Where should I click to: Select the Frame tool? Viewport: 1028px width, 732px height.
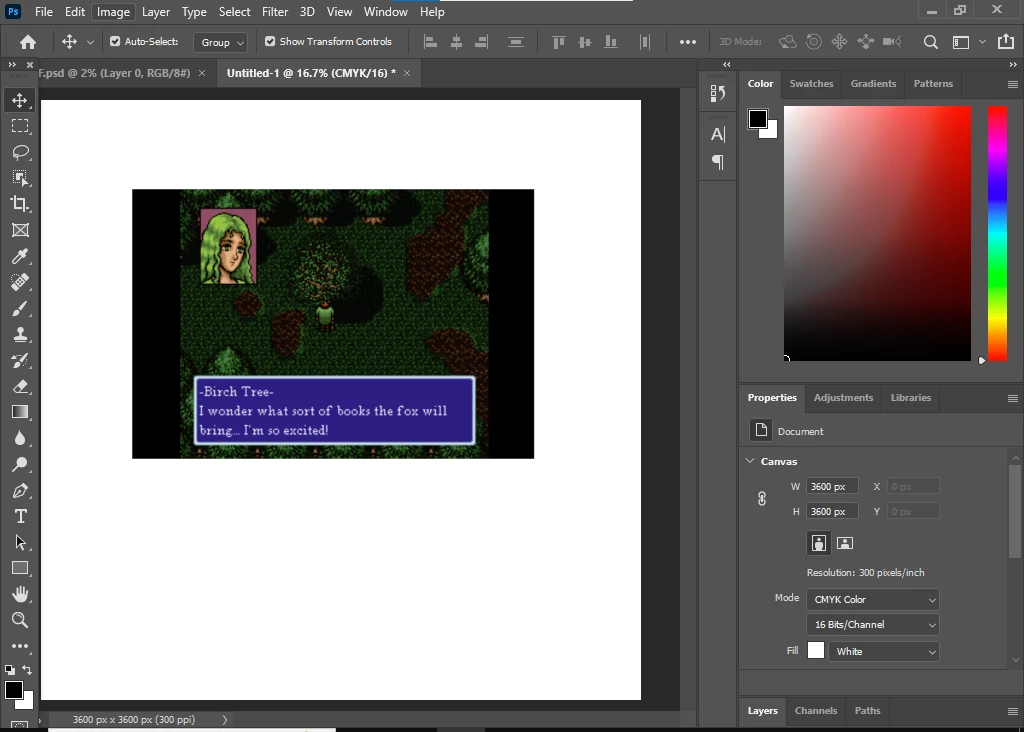(20, 230)
